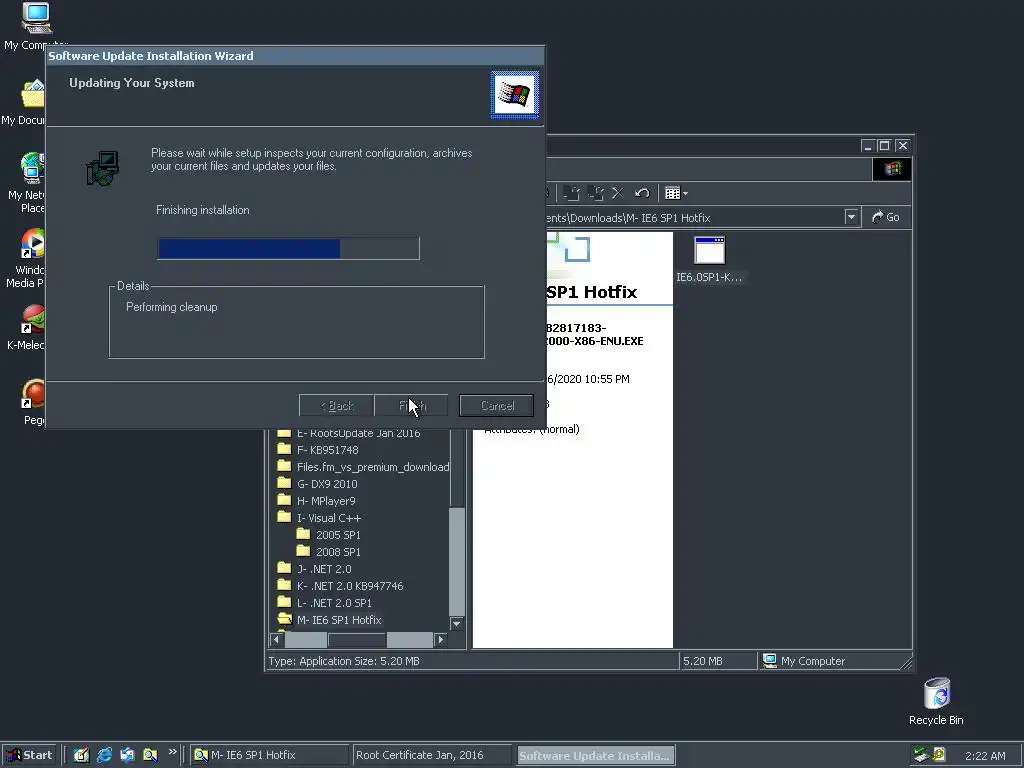Select the E- RootsUpdate Jan 2016 folder
This screenshot has height=768, width=1024.
359,433
